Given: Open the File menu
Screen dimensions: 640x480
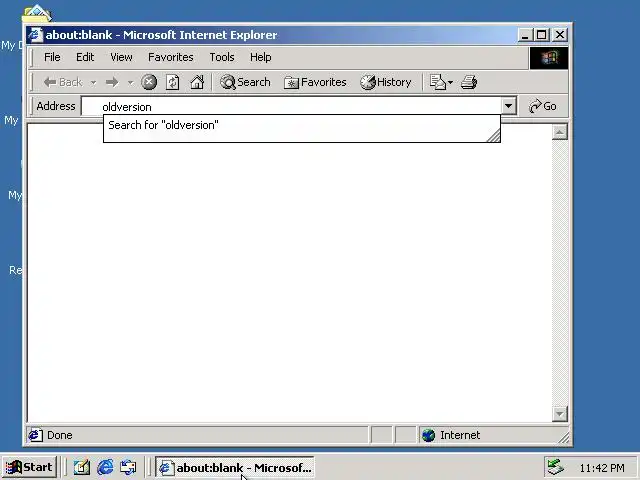Looking at the screenshot, I should [x=52, y=57].
